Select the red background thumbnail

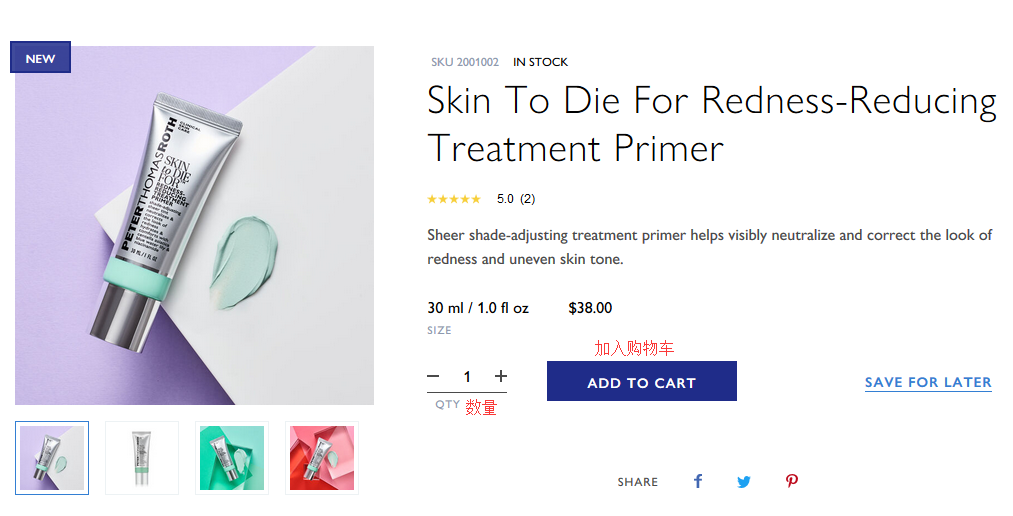click(x=322, y=458)
